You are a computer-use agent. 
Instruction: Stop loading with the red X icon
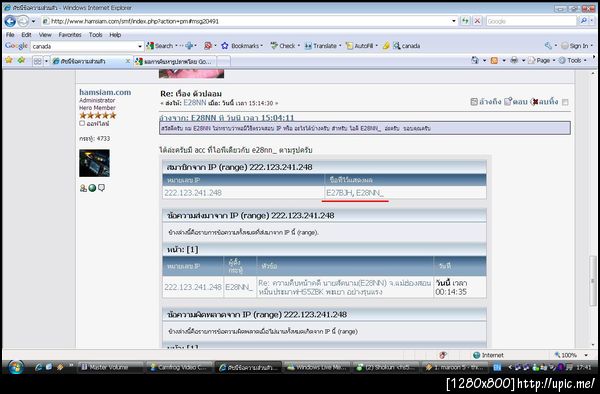[477, 21]
